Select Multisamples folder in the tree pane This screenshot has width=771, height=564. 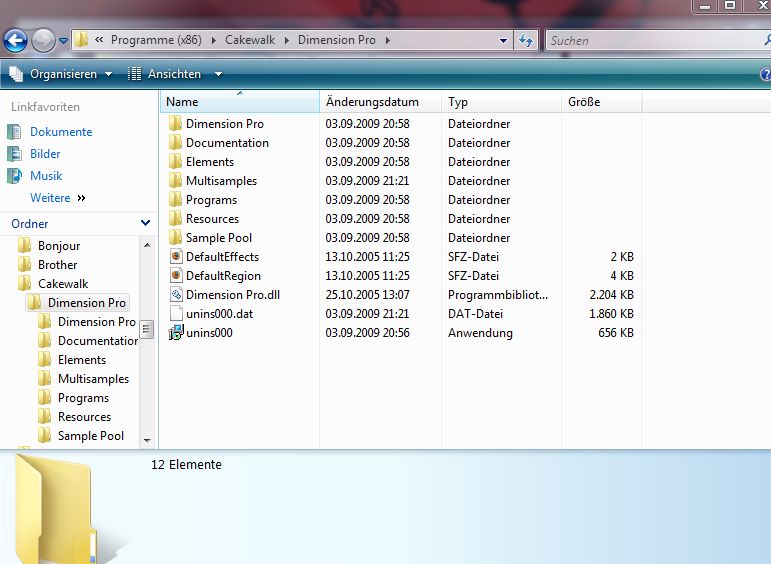(93, 379)
